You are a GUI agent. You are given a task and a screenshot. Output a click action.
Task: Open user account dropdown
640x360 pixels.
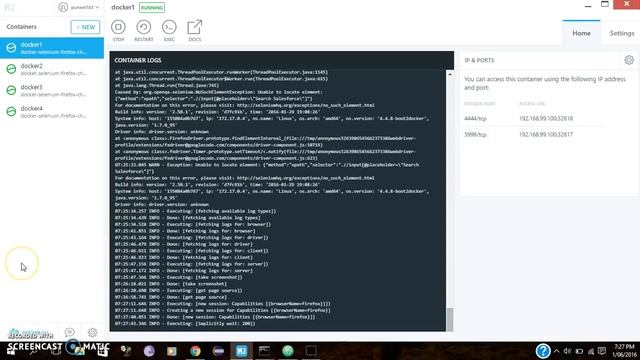[79, 7]
